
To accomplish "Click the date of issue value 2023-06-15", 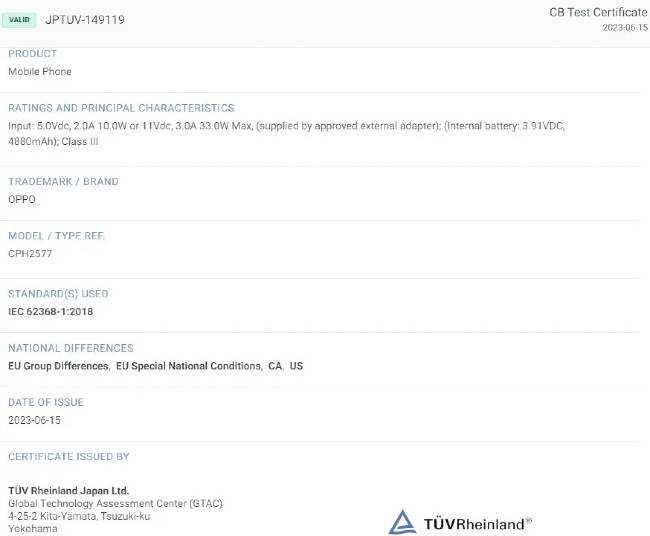I will [x=35, y=420].
